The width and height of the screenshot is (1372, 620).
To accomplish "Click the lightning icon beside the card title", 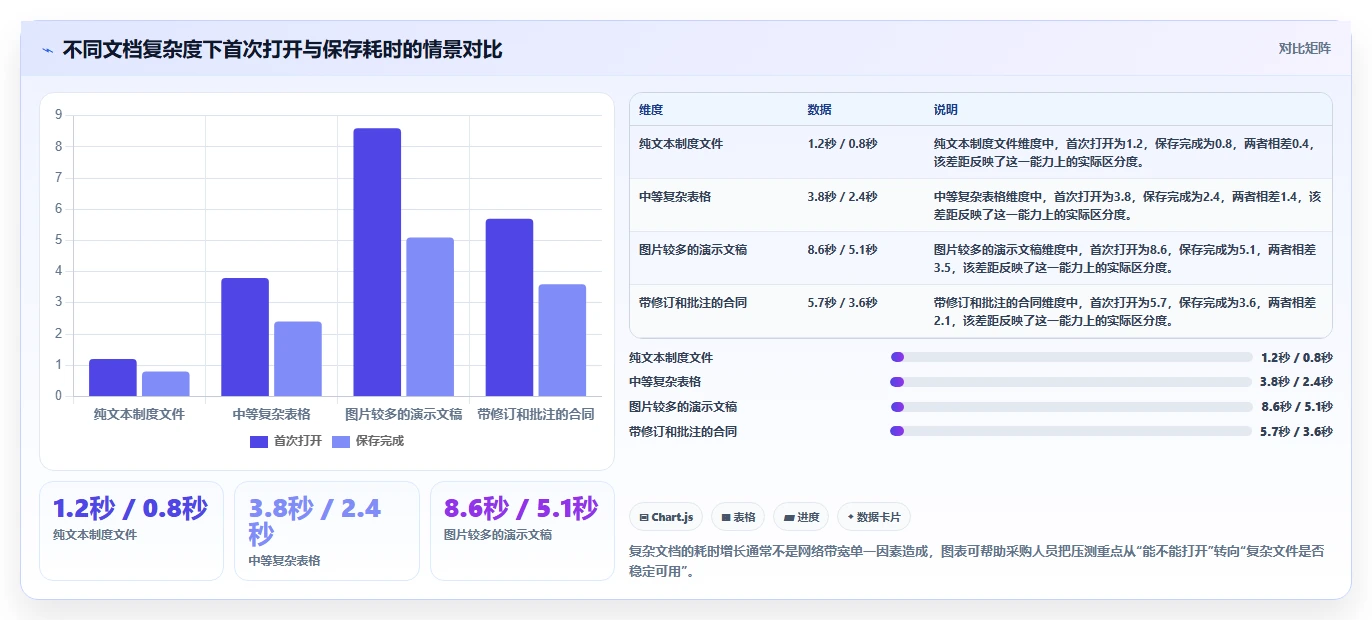I will (48, 49).
